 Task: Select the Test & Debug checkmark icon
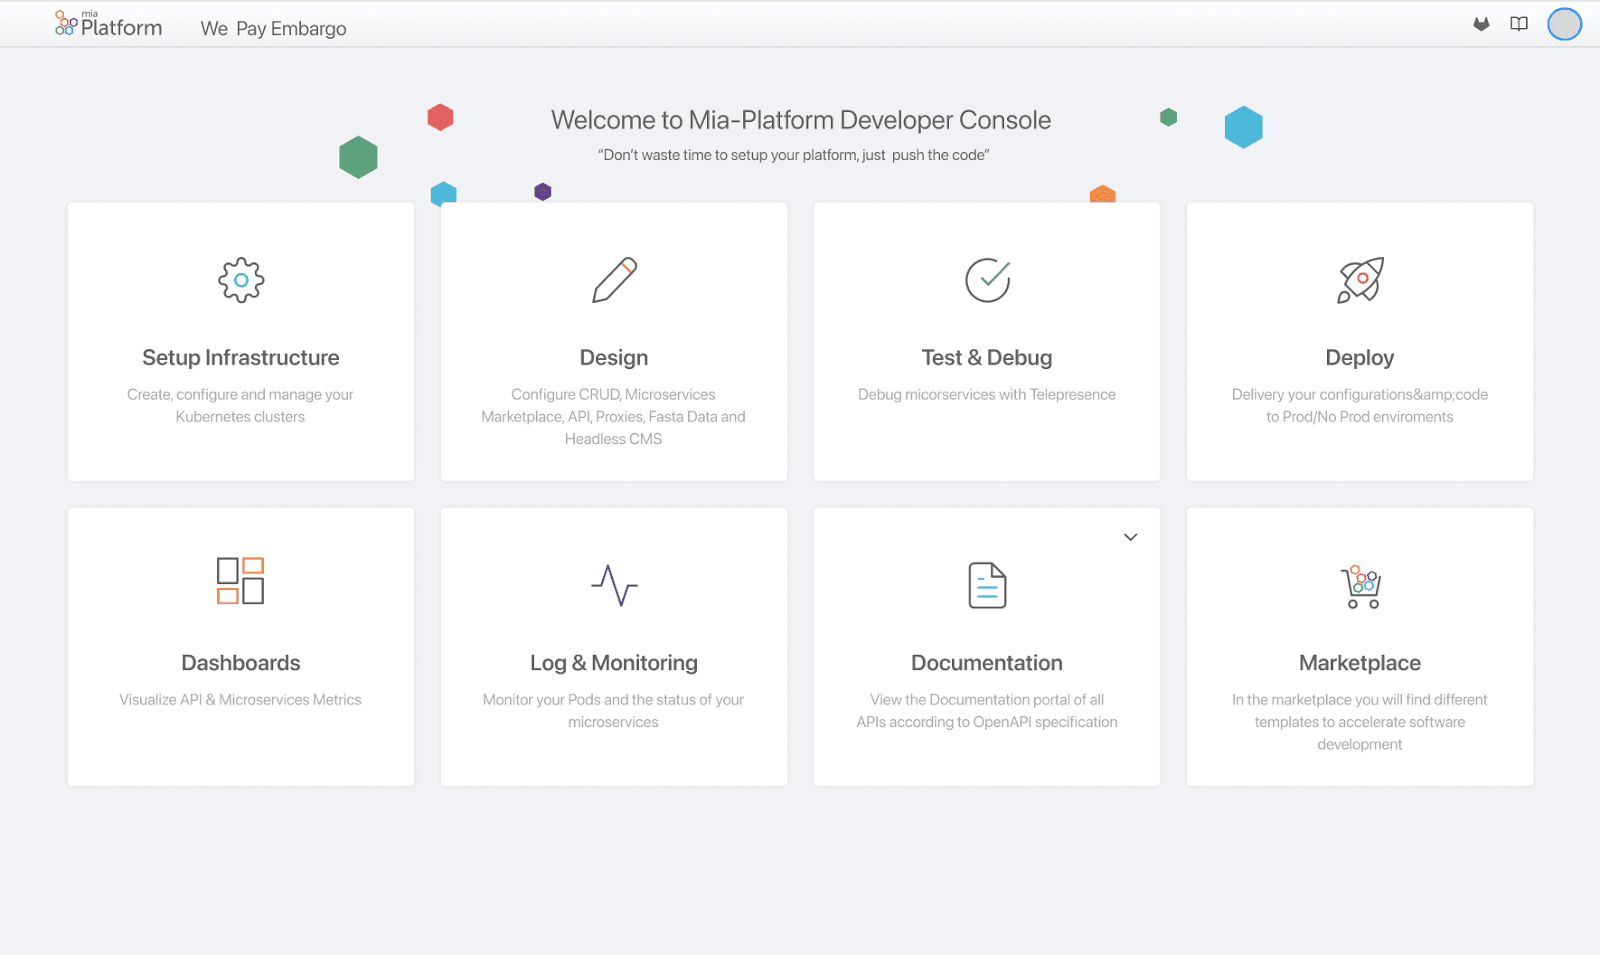(986, 280)
